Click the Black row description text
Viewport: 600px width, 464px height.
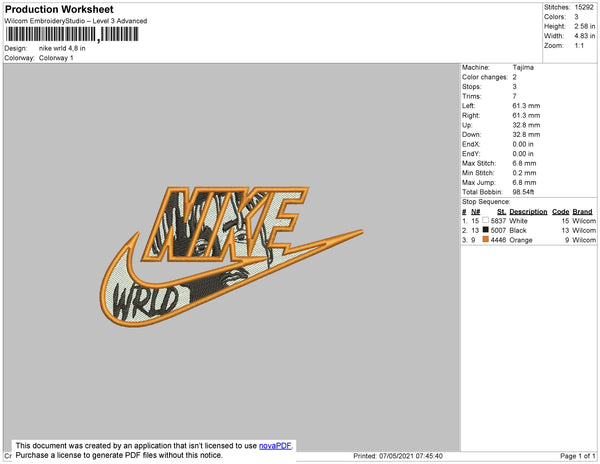pos(518,230)
